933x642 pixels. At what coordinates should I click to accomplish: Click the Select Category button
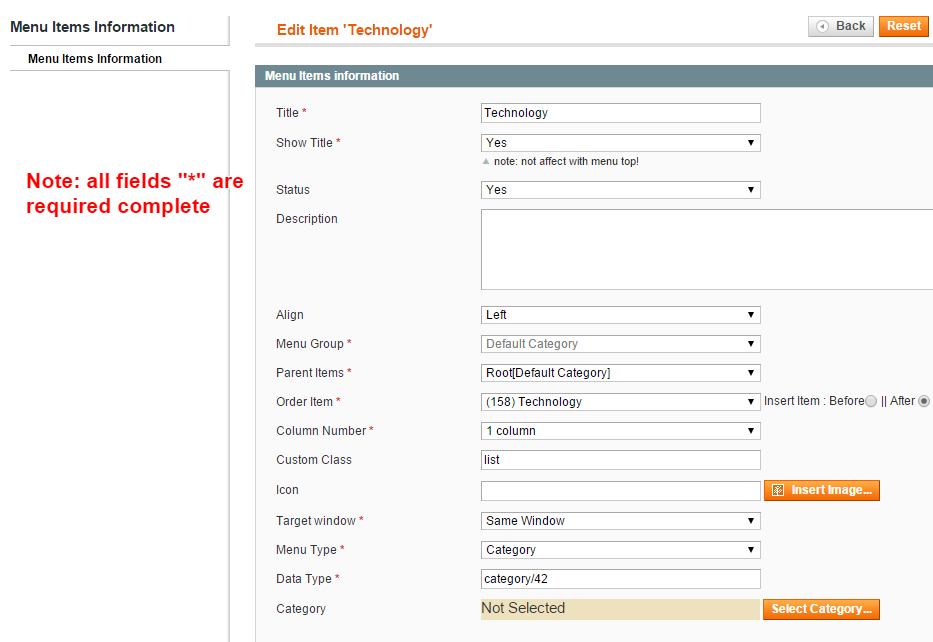tap(821, 609)
